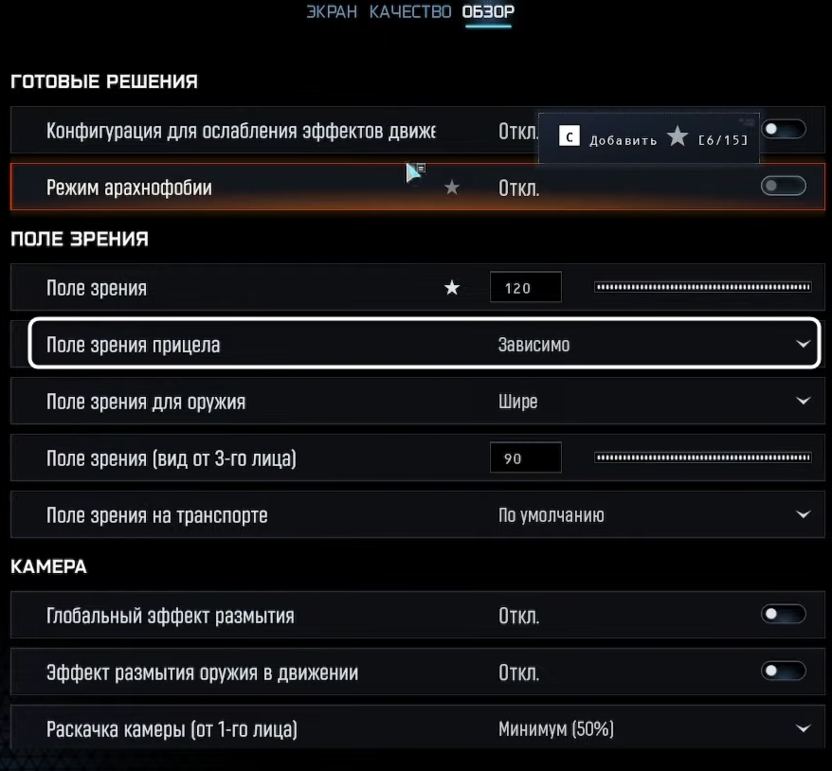The height and width of the screenshot is (771, 832).
Task: Click the Поле зрения value field showing 120
Action: (x=525, y=288)
